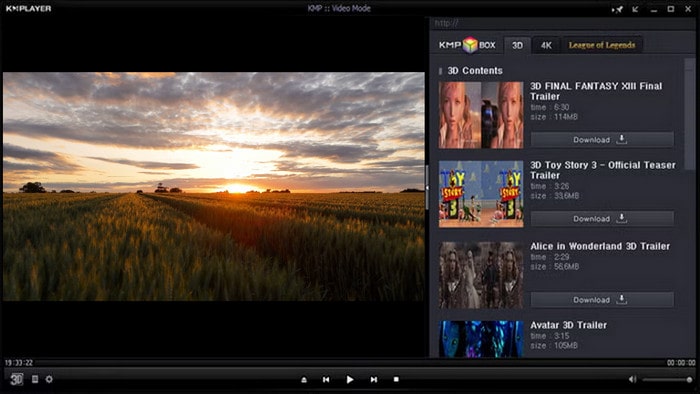Click the '3D Toy Story 3 – Official Teaser Trailer' title
Screen dimensions: 700x394
[x=603, y=170]
